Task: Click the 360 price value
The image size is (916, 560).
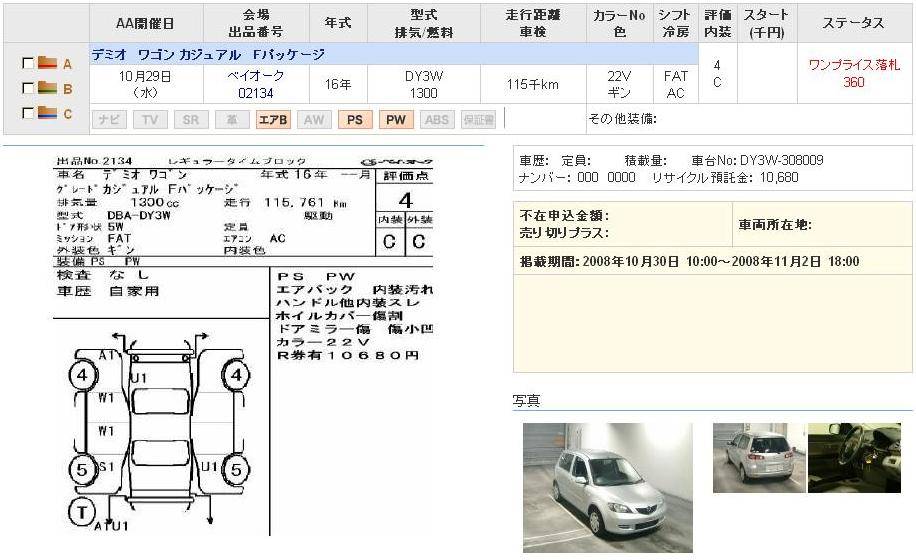Action: click(x=853, y=82)
